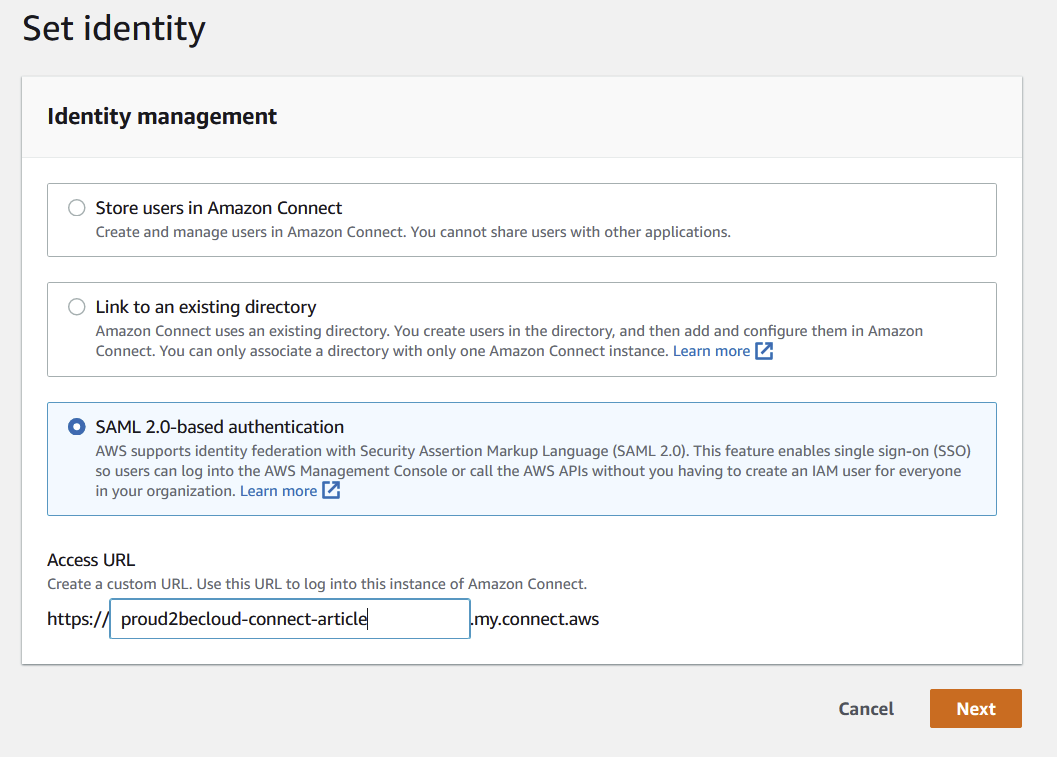Choose the Link to an existing directory radio button
This screenshot has width=1057, height=757.
tap(76, 307)
